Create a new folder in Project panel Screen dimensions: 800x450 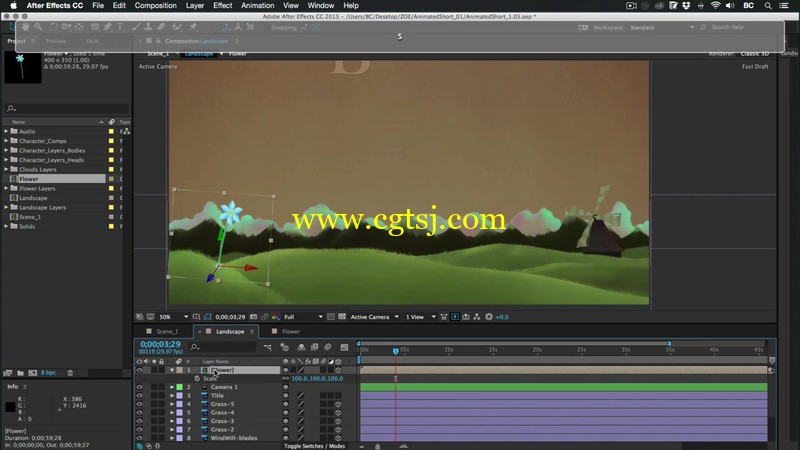pos(20,373)
